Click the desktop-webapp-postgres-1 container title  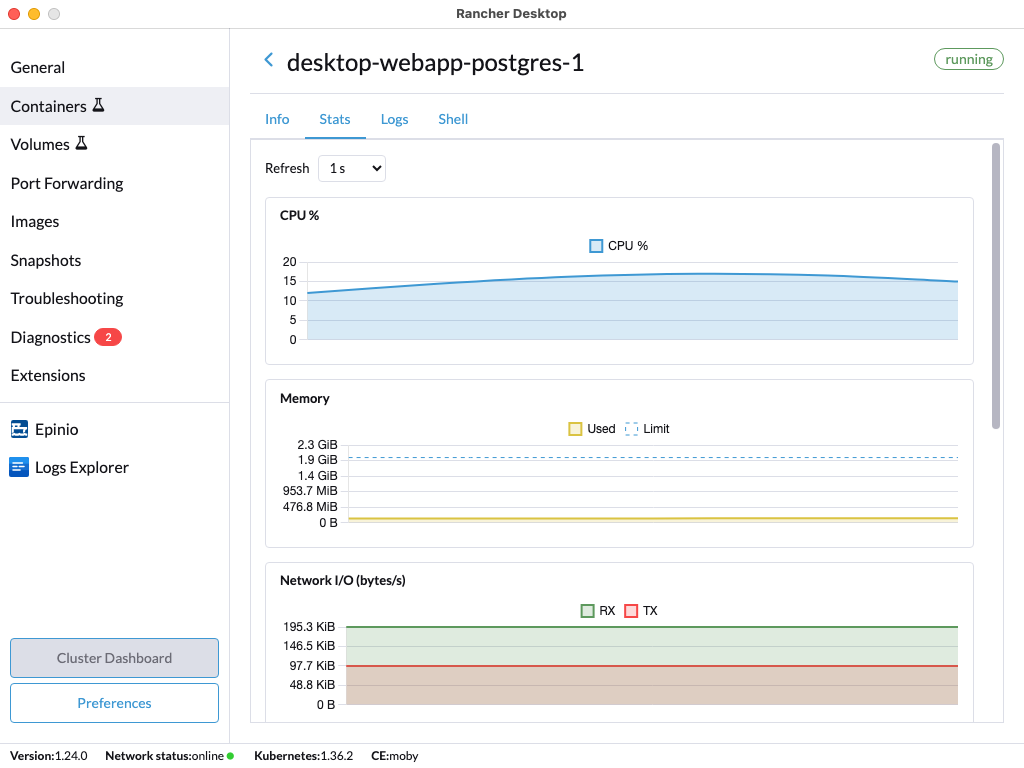pos(435,63)
